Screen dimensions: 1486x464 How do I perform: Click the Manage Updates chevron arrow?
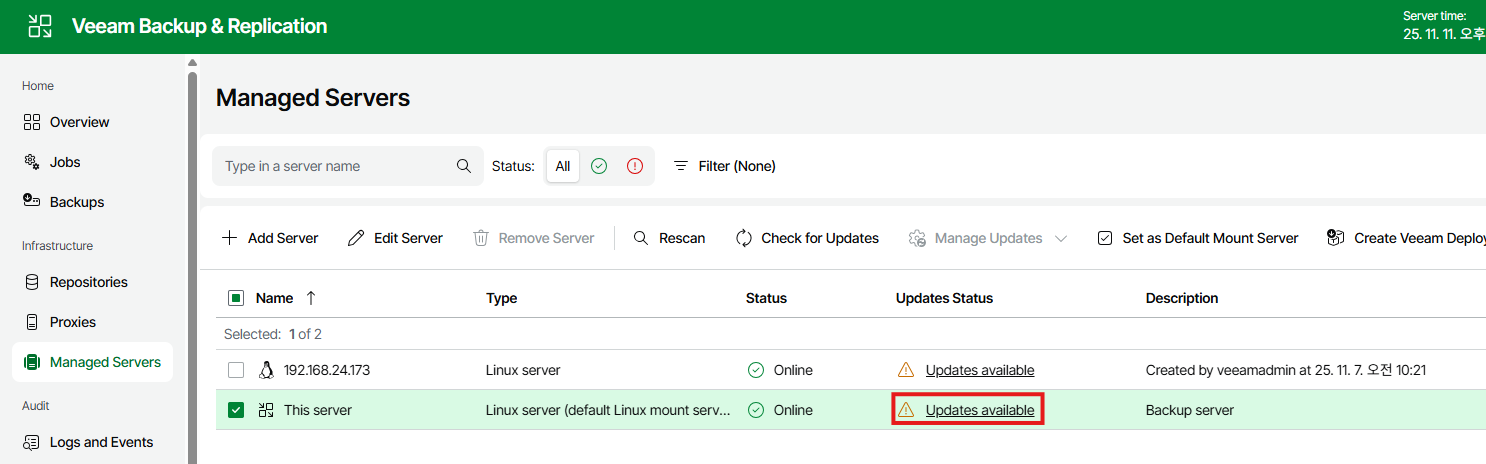(1061, 238)
